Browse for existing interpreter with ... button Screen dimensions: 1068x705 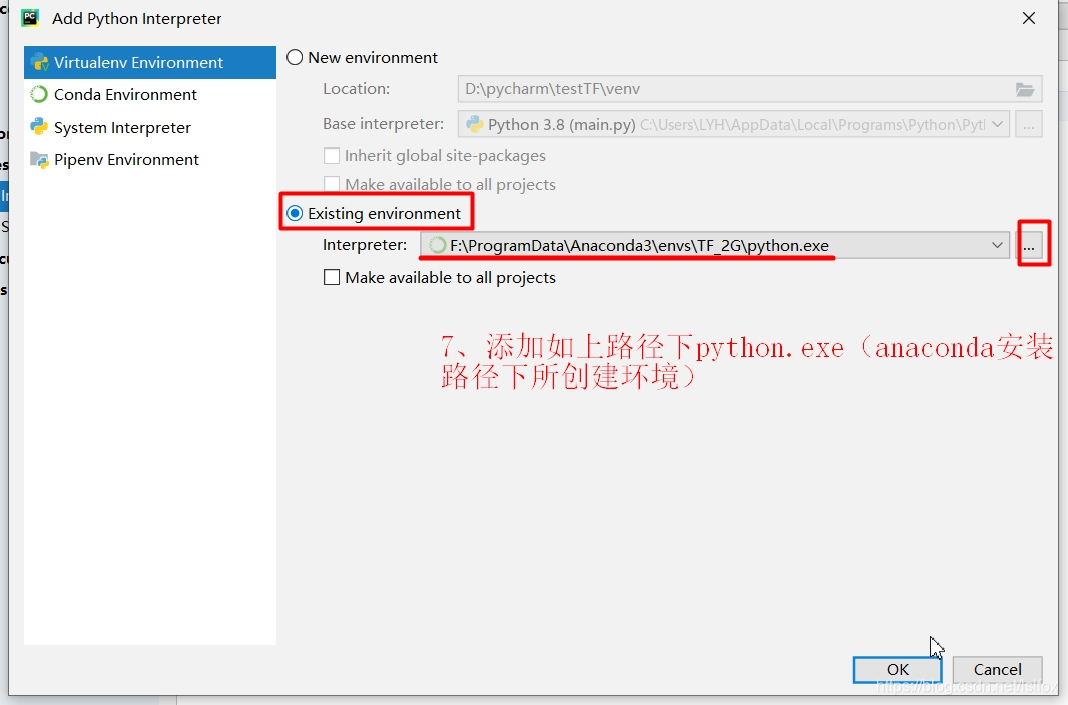1028,245
